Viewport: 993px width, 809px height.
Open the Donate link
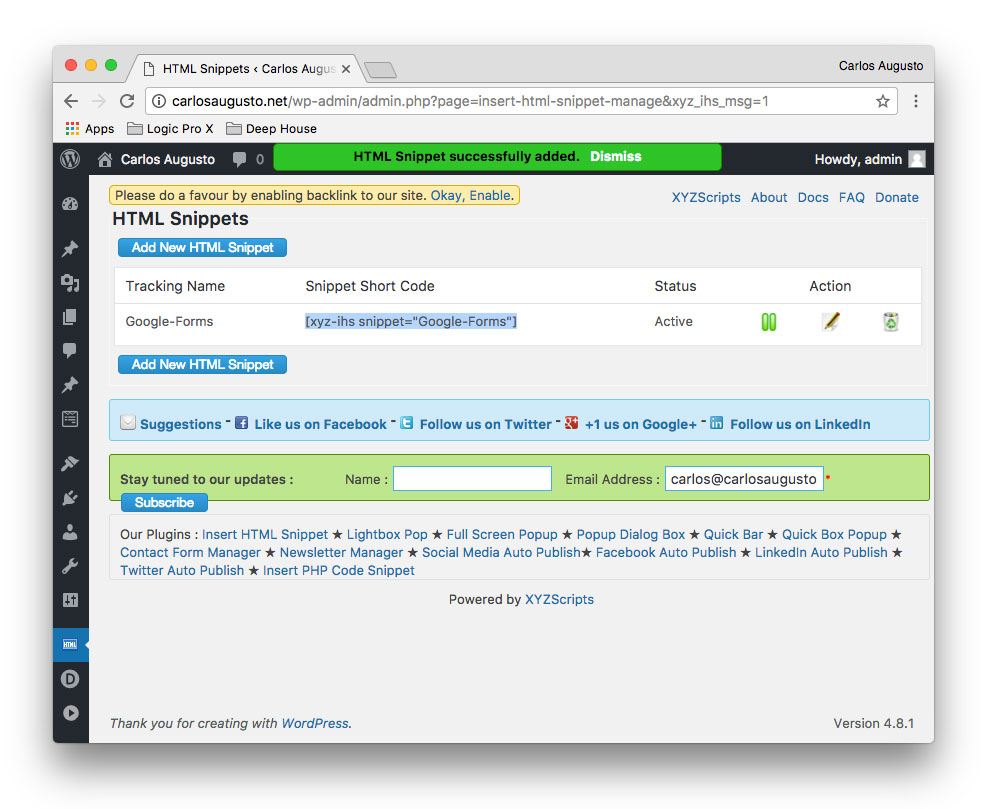pos(897,197)
